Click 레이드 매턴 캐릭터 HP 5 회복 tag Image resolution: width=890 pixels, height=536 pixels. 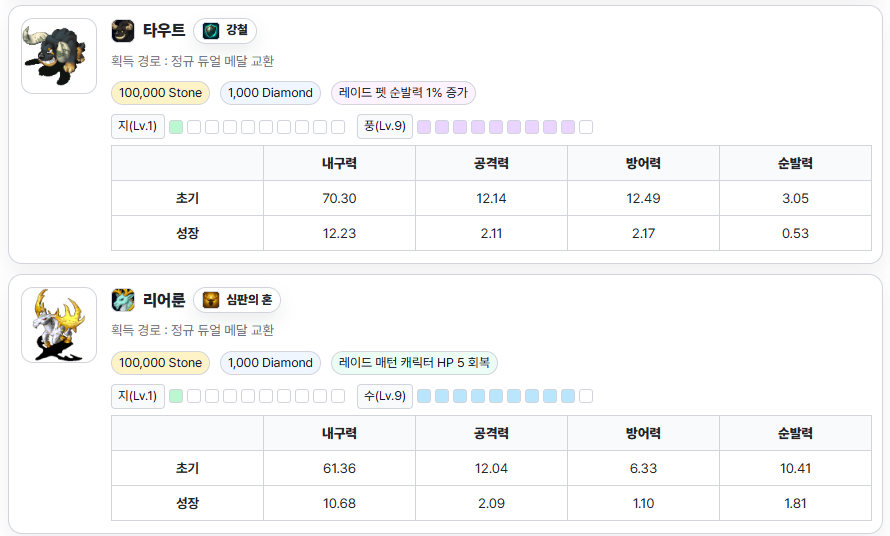click(x=414, y=363)
